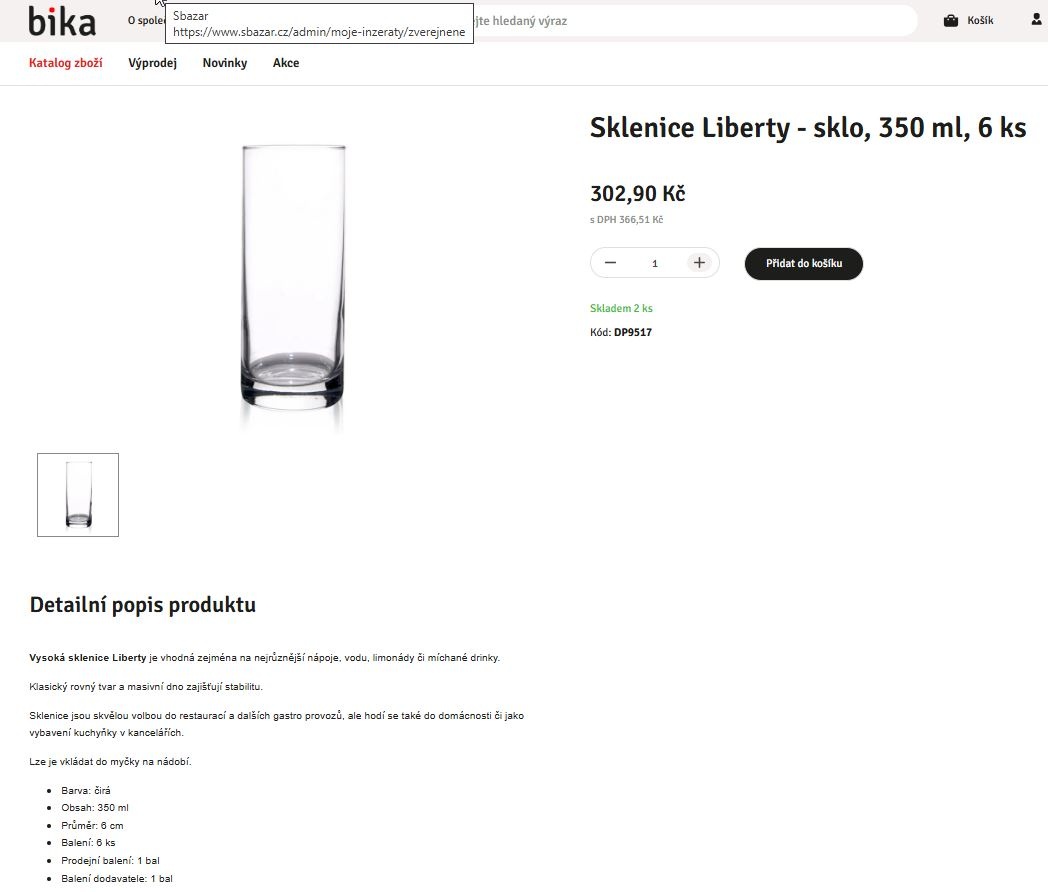Image resolution: width=1048 pixels, height=892 pixels.
Task: Click the user account icon
Action: 1036,20
